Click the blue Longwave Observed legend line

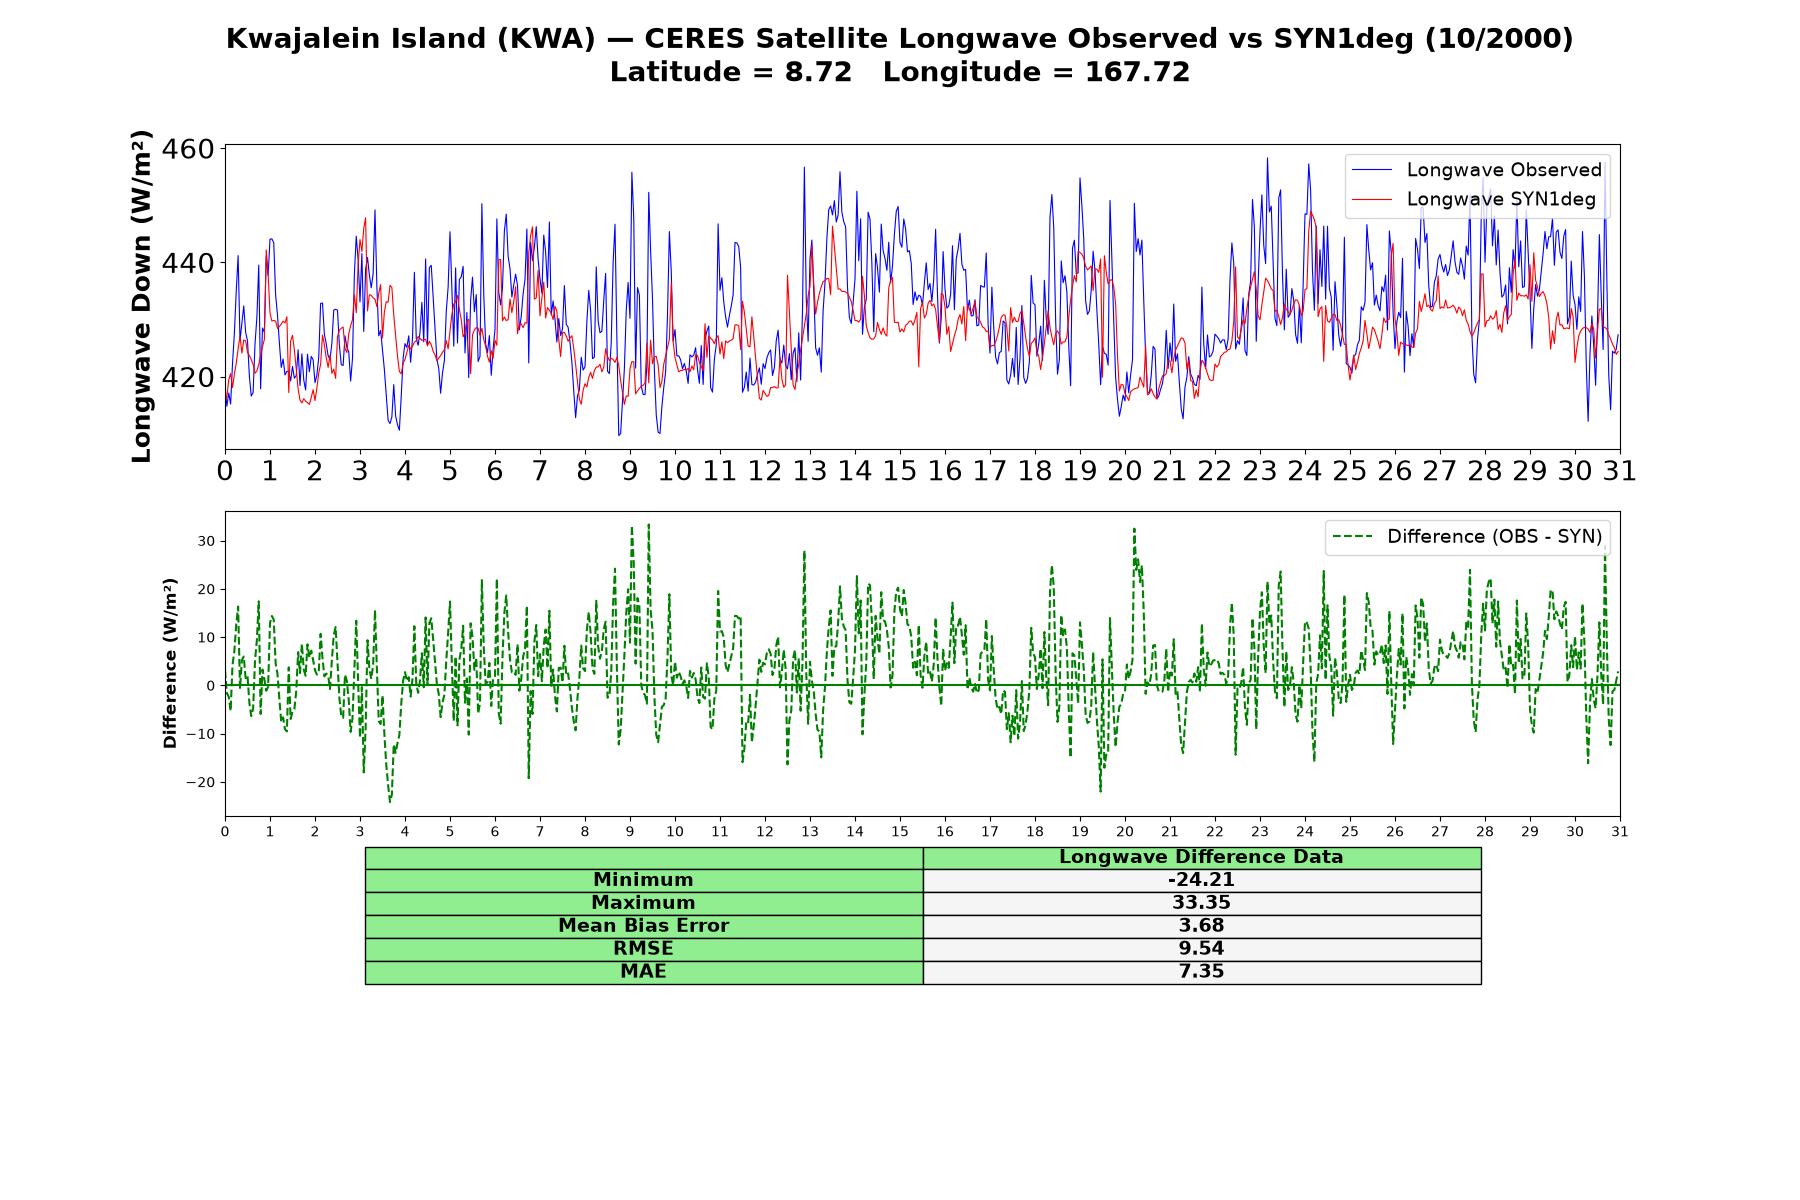(1371, 170)
